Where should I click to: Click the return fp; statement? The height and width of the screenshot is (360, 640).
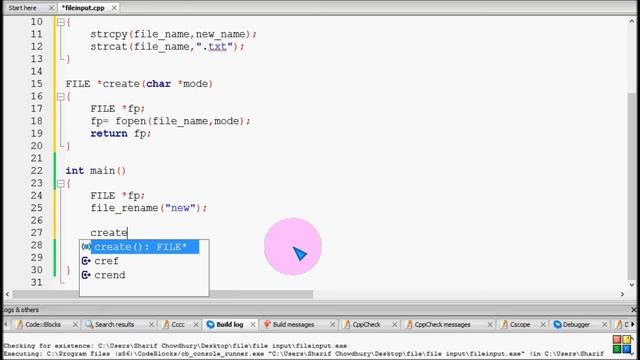pyautogui.click(x=121, y=134)
